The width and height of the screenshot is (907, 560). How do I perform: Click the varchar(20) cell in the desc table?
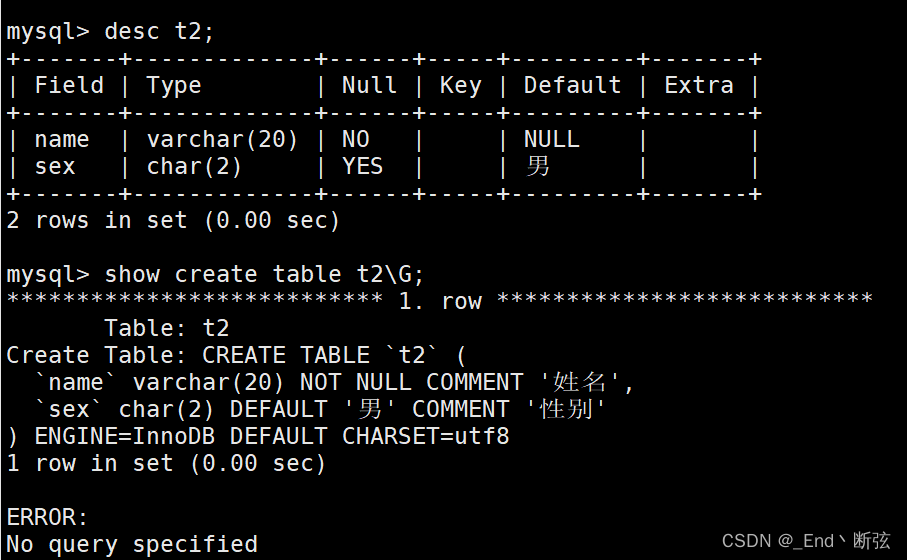click(x=222, y=140)
